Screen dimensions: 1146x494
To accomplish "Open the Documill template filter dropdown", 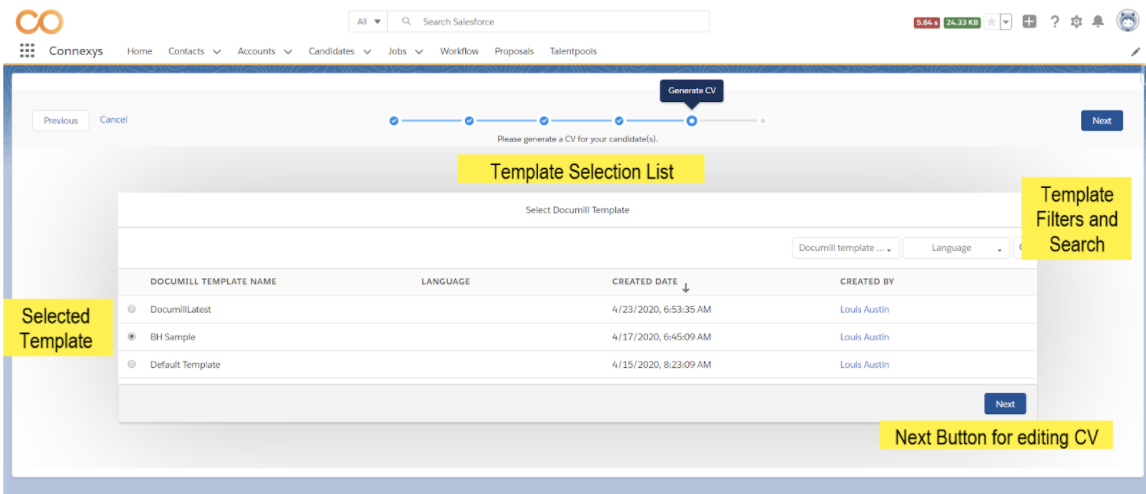I will tap(846, 248).
